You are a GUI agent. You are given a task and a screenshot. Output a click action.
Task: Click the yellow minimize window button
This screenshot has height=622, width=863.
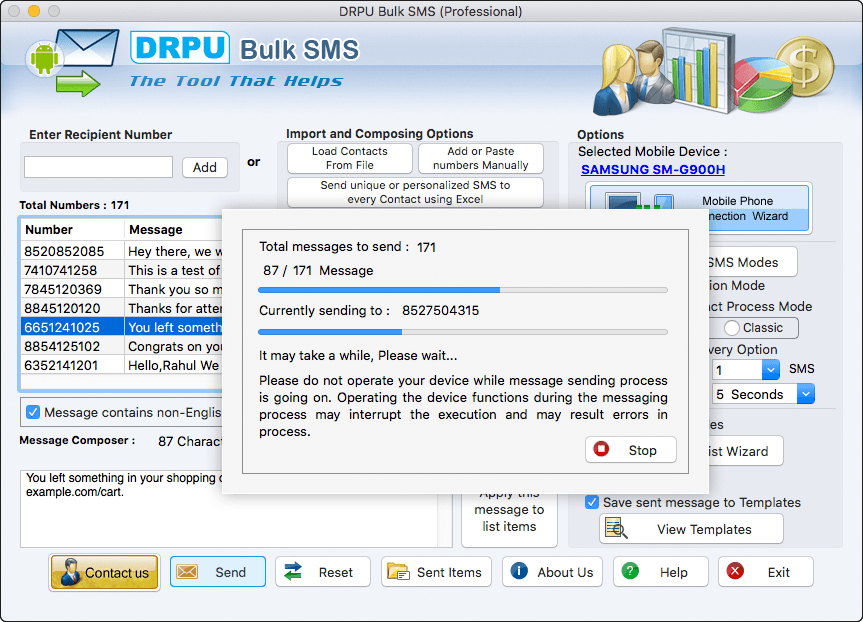(34, 10)
